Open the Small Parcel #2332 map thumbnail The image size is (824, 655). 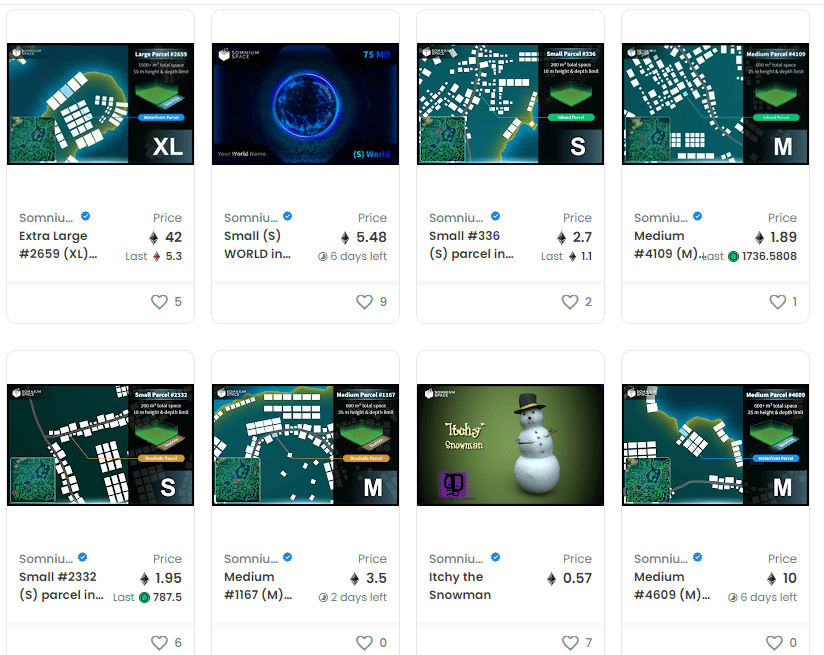point(100,445)
